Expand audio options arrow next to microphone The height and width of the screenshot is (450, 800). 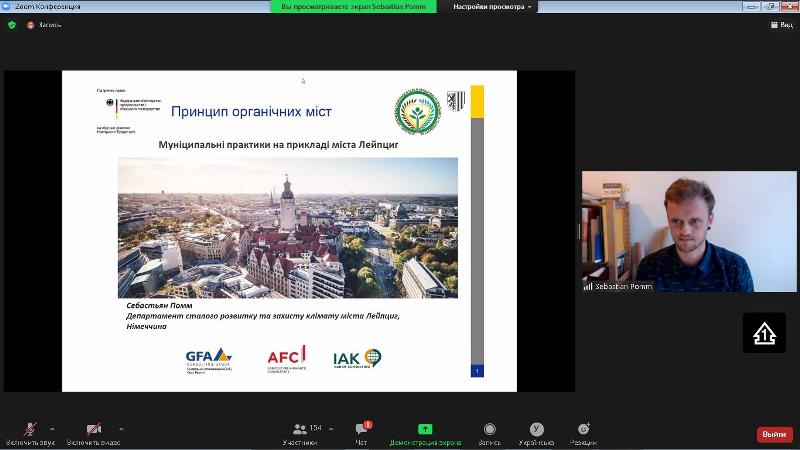[x=52, y=429]
